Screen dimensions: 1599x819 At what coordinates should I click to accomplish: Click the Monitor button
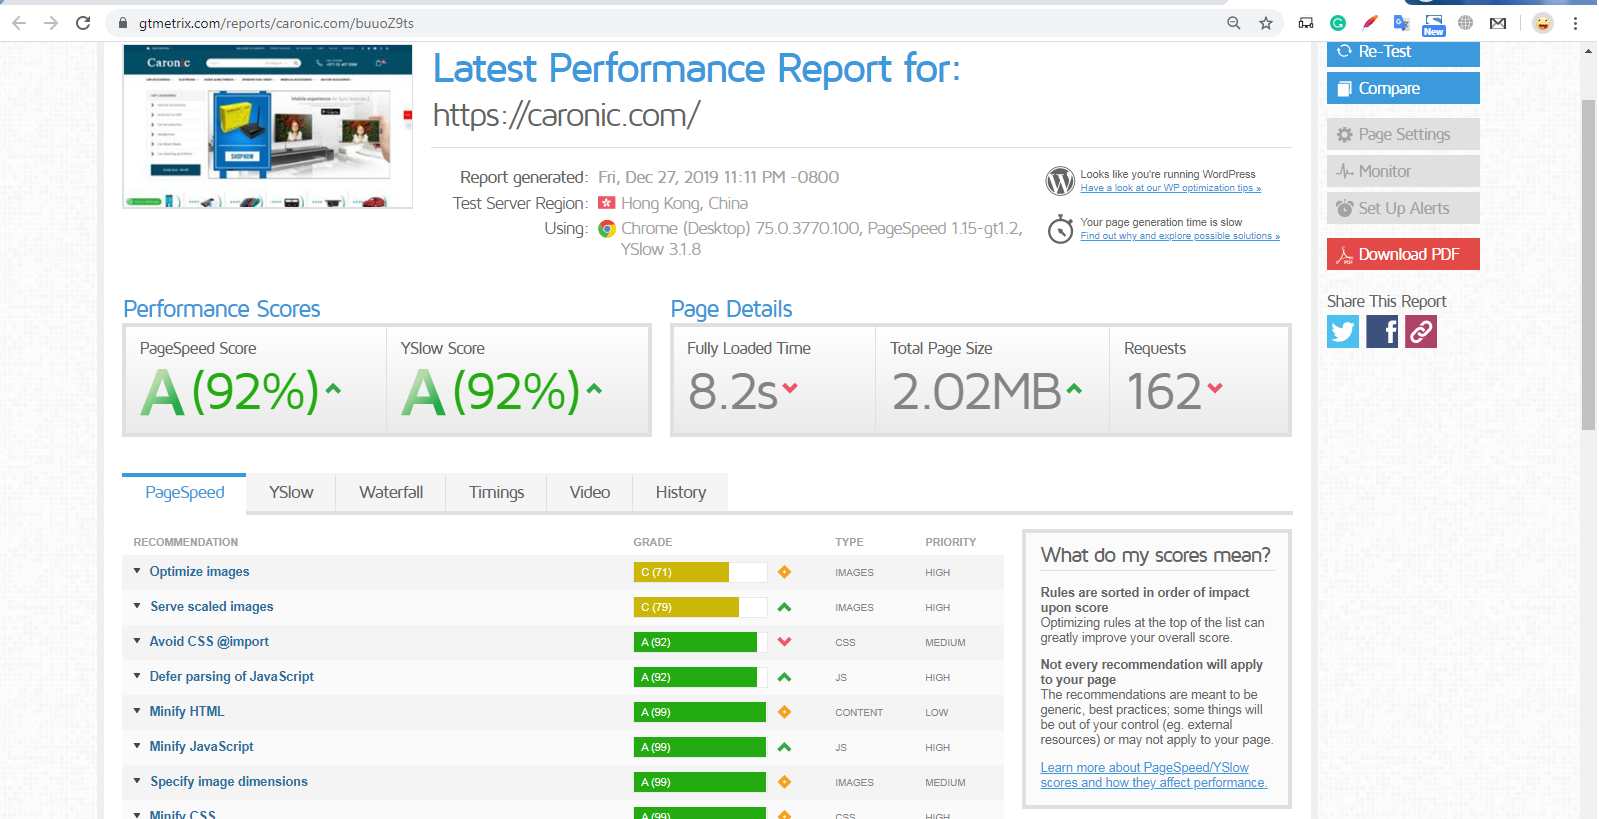coord(1403,171)
